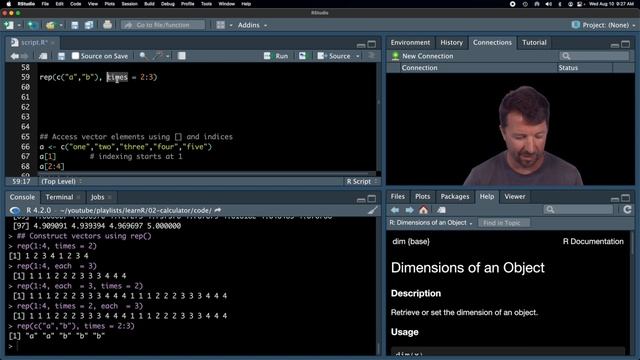Close the script.R tab
640x360 pixels.
(53, 42)
